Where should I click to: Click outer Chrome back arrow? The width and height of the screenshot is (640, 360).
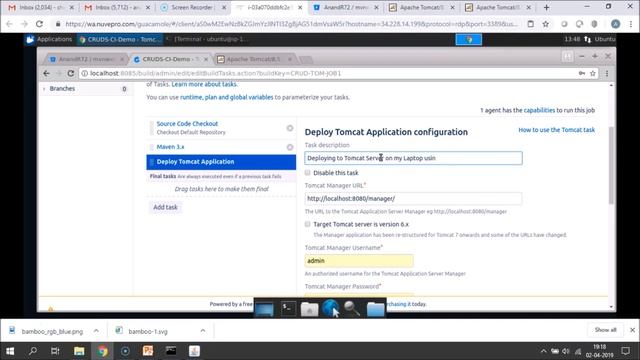[9, 24]
